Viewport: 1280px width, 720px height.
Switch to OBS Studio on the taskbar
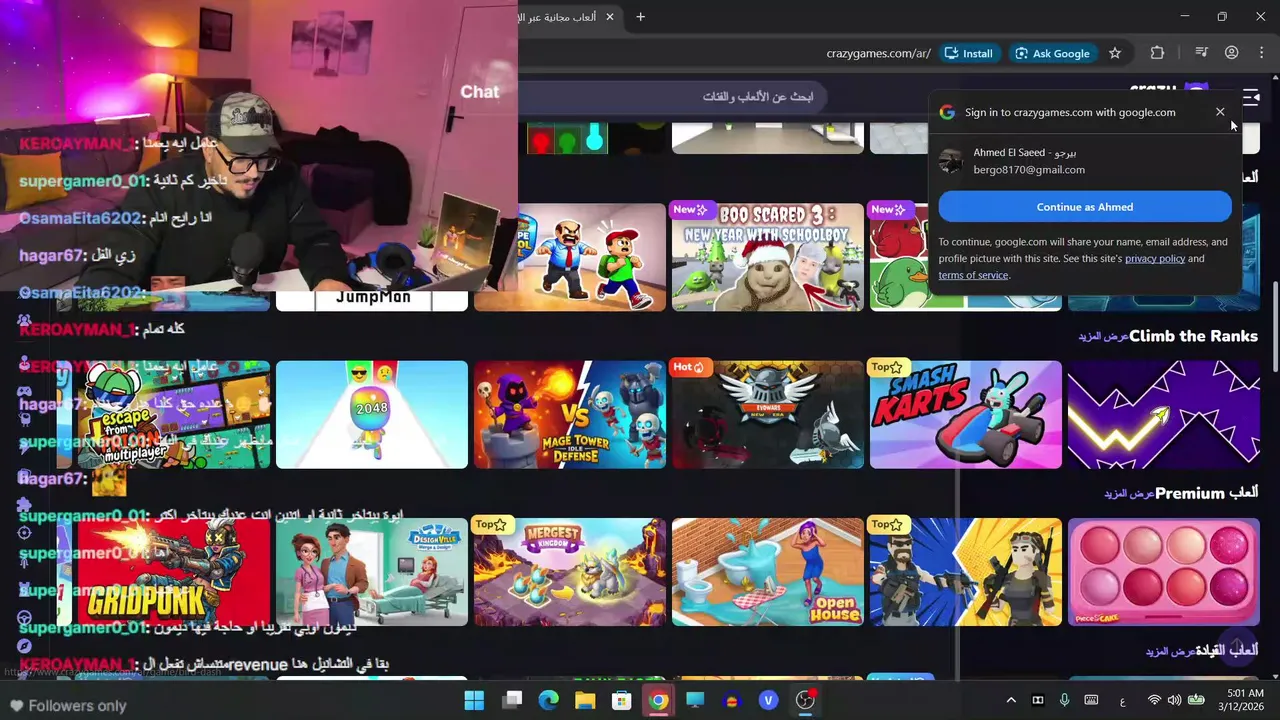tap(805, 700)
